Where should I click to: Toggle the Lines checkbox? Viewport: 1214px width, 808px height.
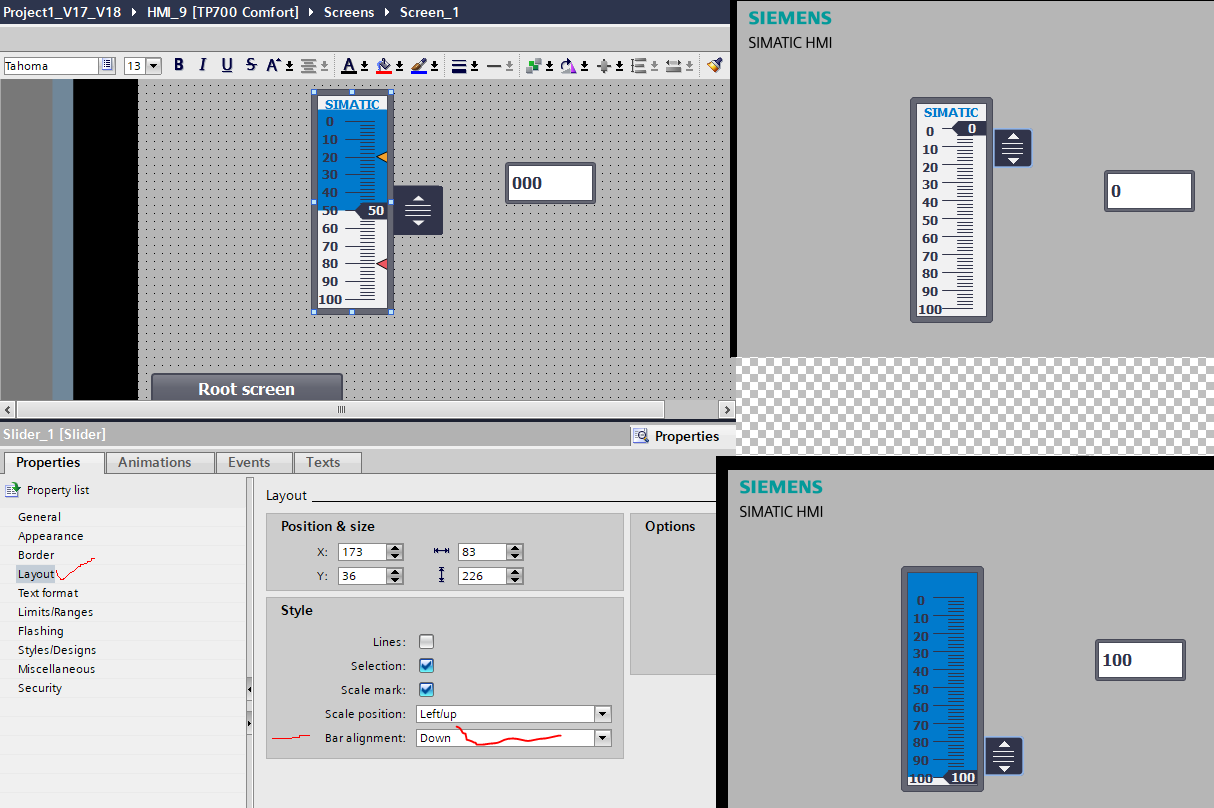point(427,642)
